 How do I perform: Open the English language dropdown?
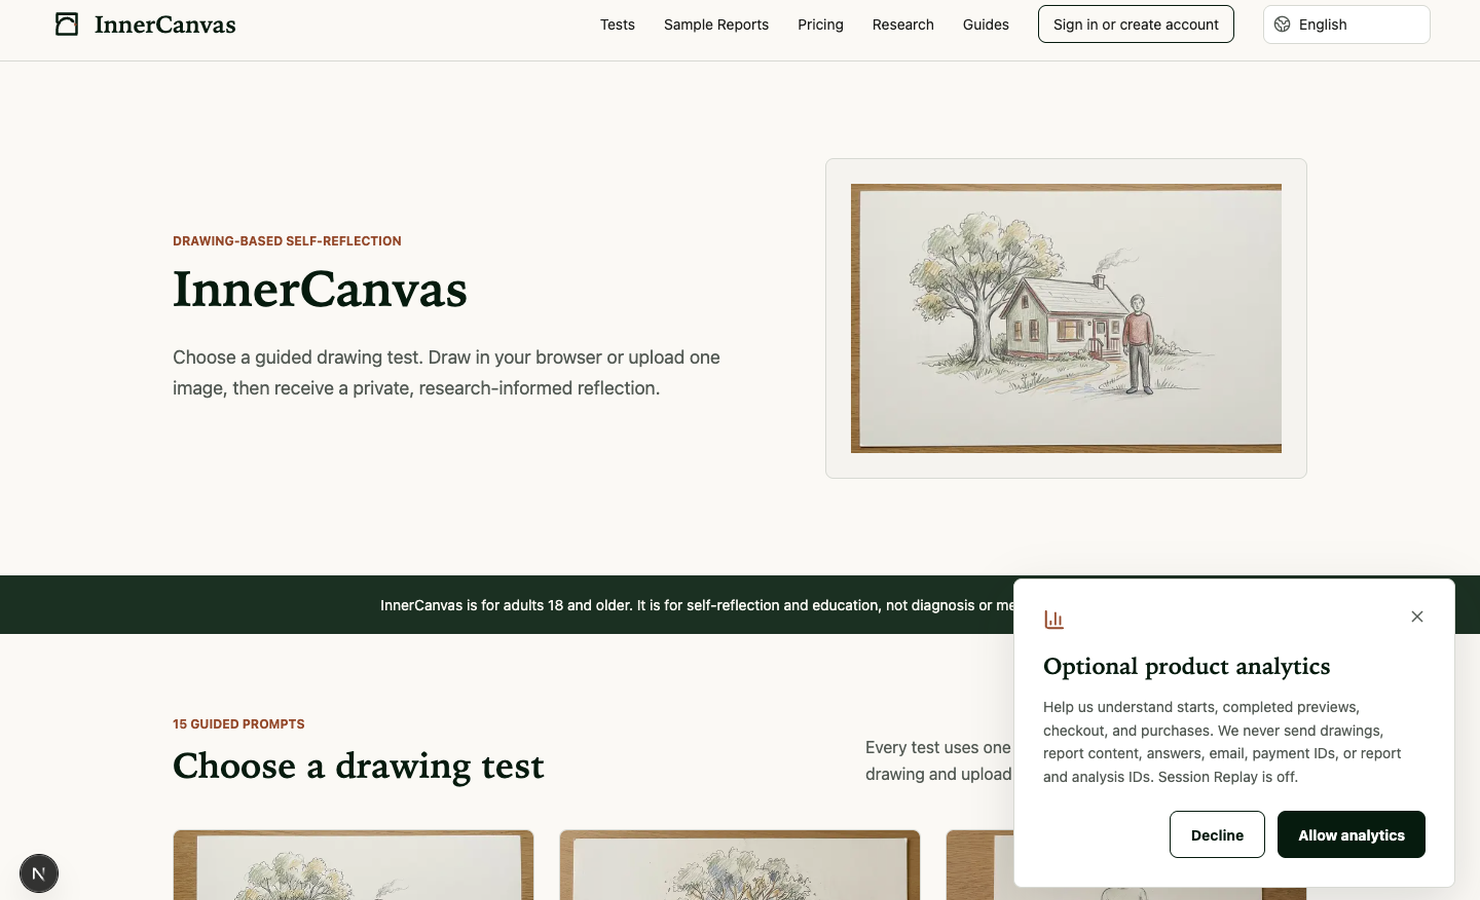tap(1346, 24)
